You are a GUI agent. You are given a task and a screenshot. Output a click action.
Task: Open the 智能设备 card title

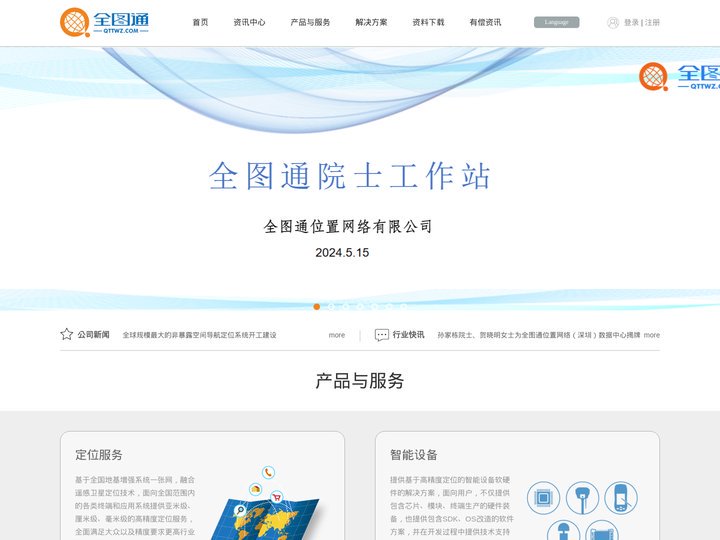click(414, 455)
